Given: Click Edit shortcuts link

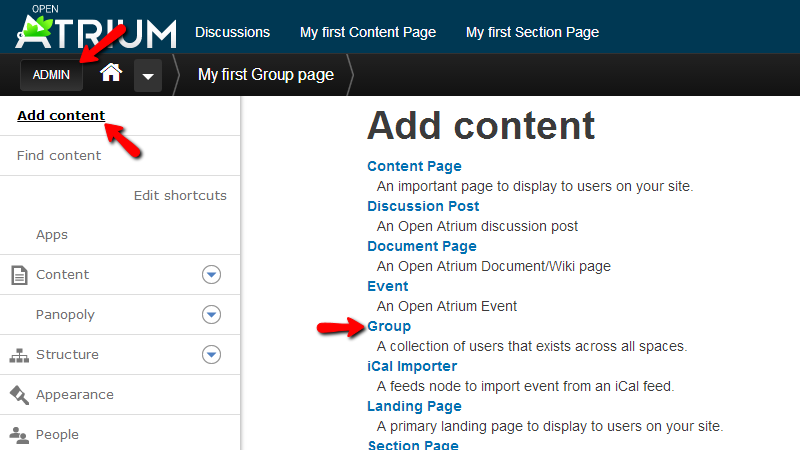Looking at the screenshot, I should tap(180, 195).
